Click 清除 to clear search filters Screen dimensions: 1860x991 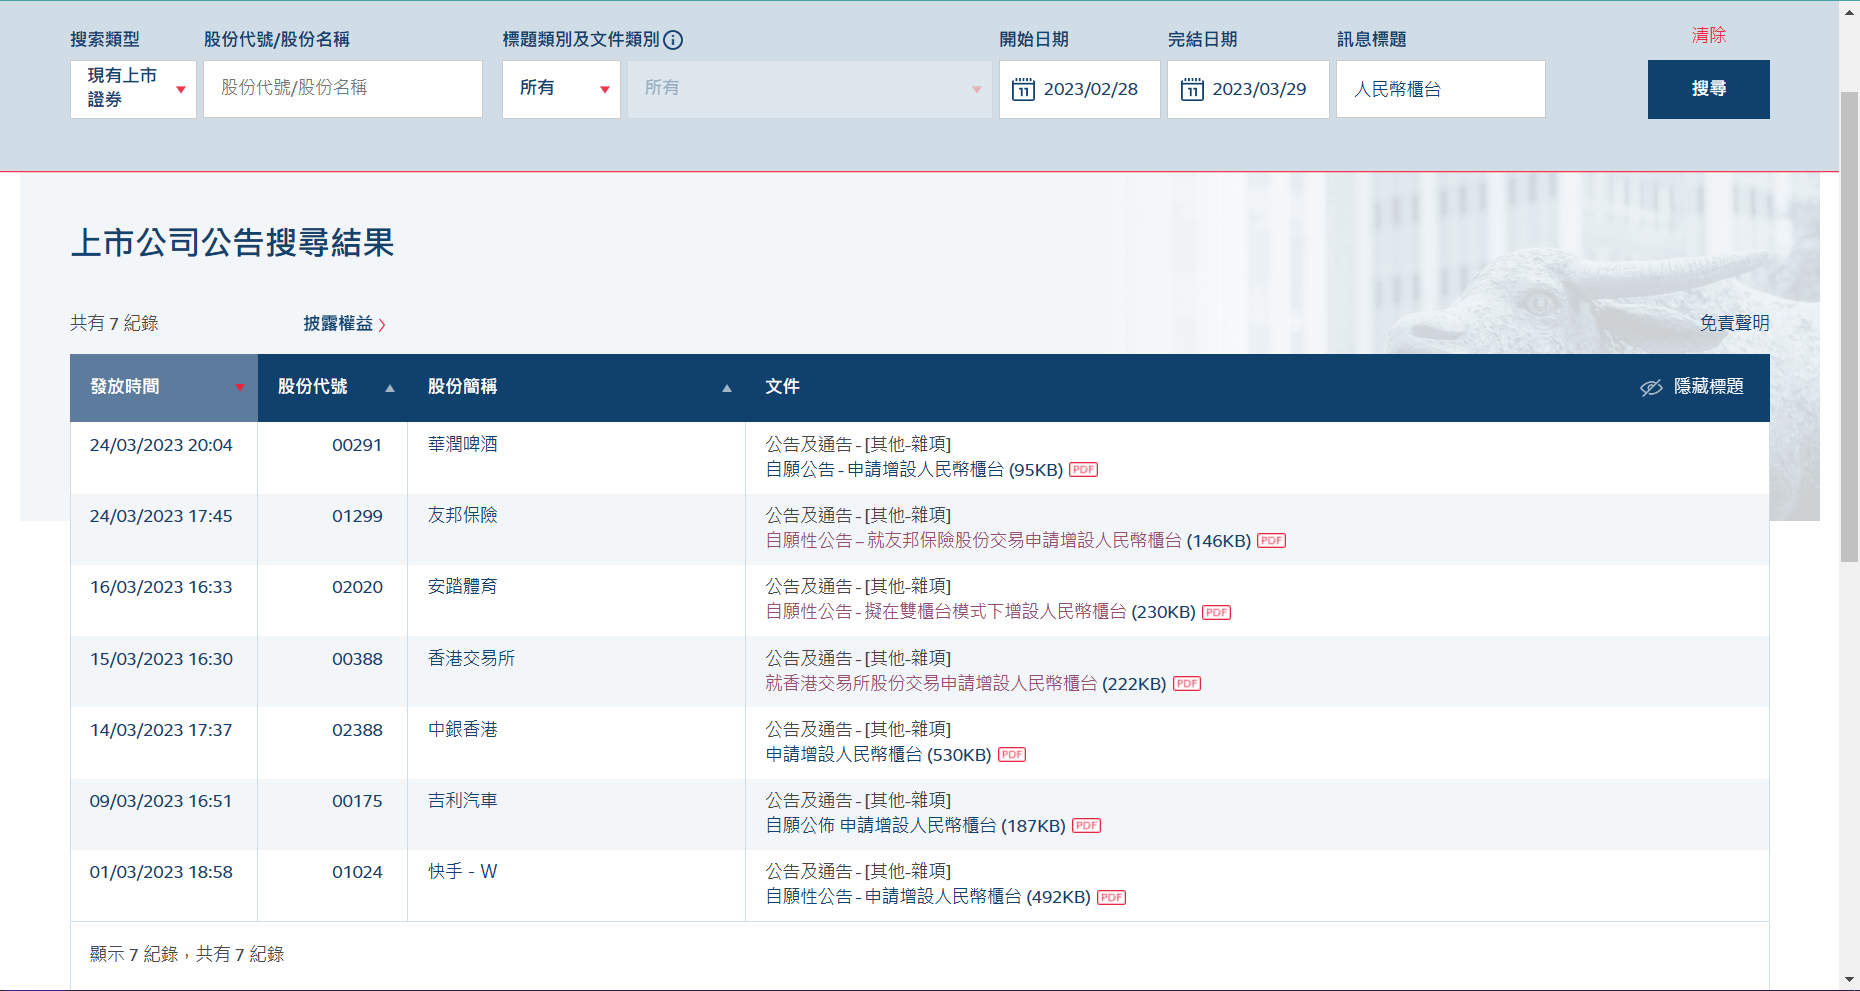tap(1708, 36)
